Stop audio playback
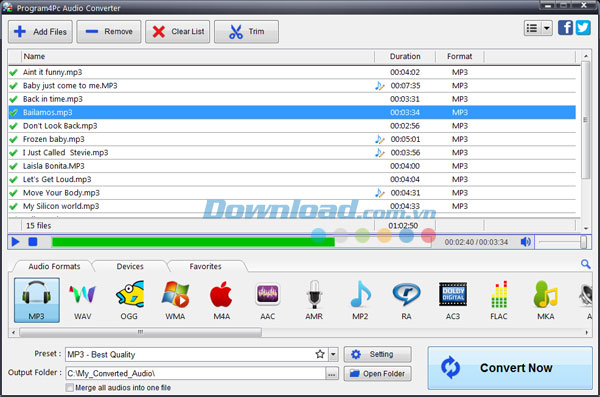 point(33,242)
